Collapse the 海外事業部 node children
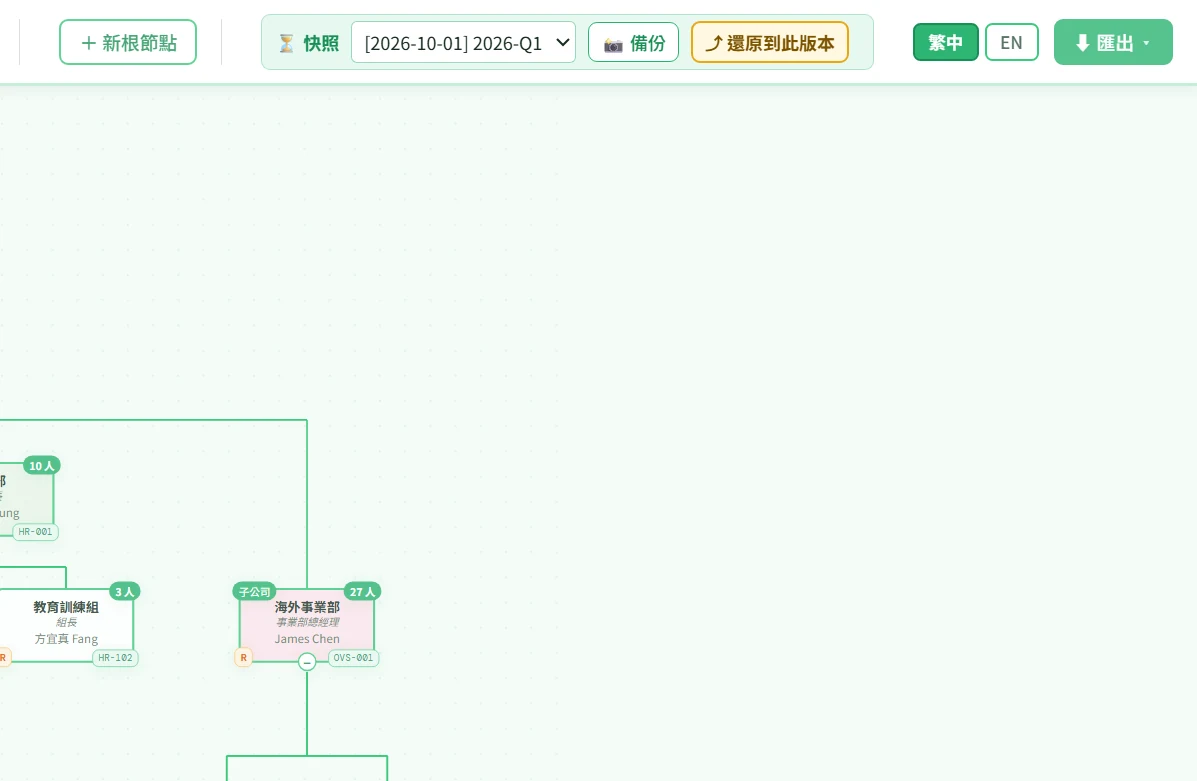Screen dimensions: 1197x781 pyautogui.click(x=307, y=662)
